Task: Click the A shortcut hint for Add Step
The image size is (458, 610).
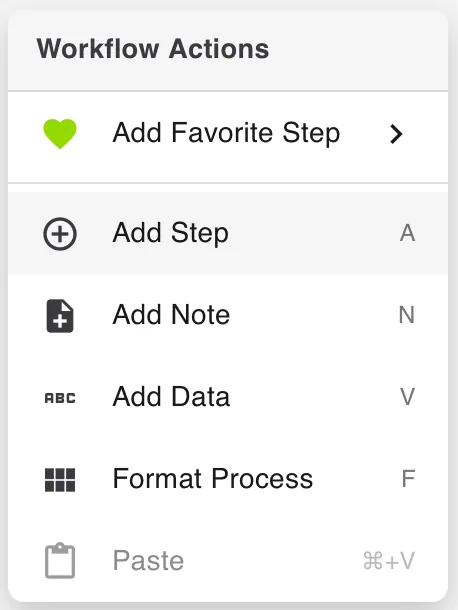Action: (x=407, y=233)
